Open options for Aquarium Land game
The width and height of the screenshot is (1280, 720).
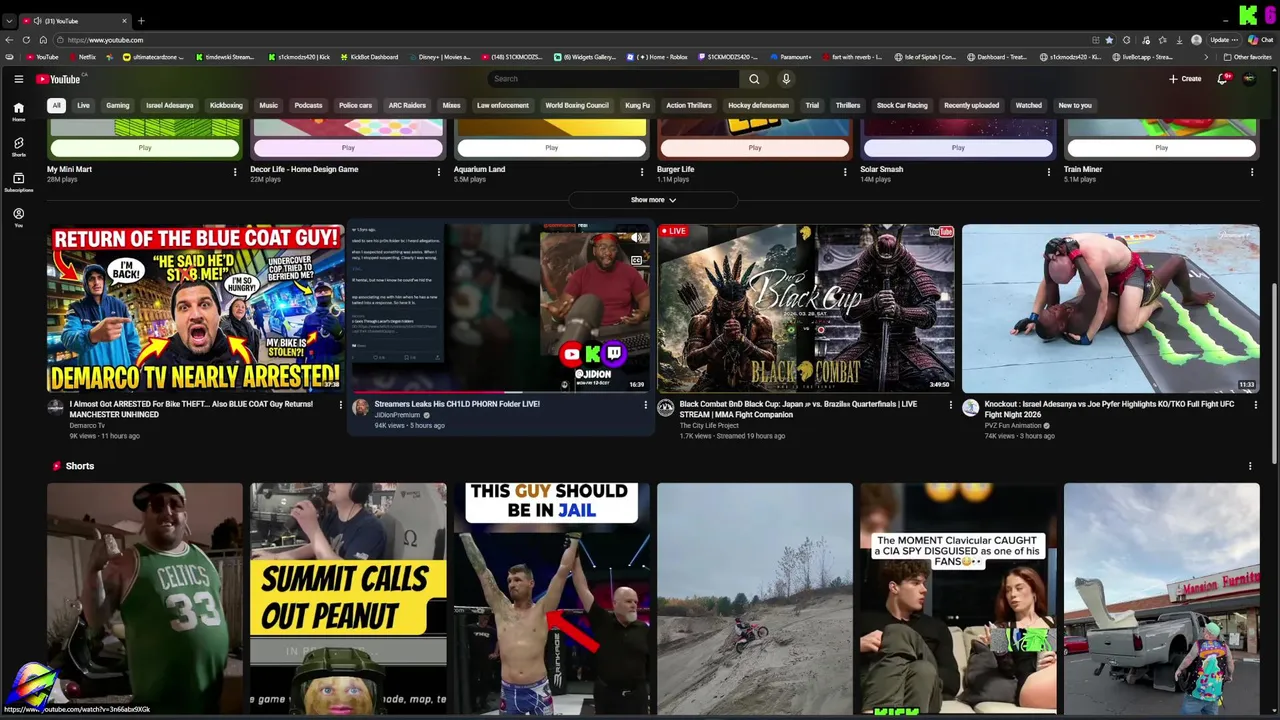(642, 172)
